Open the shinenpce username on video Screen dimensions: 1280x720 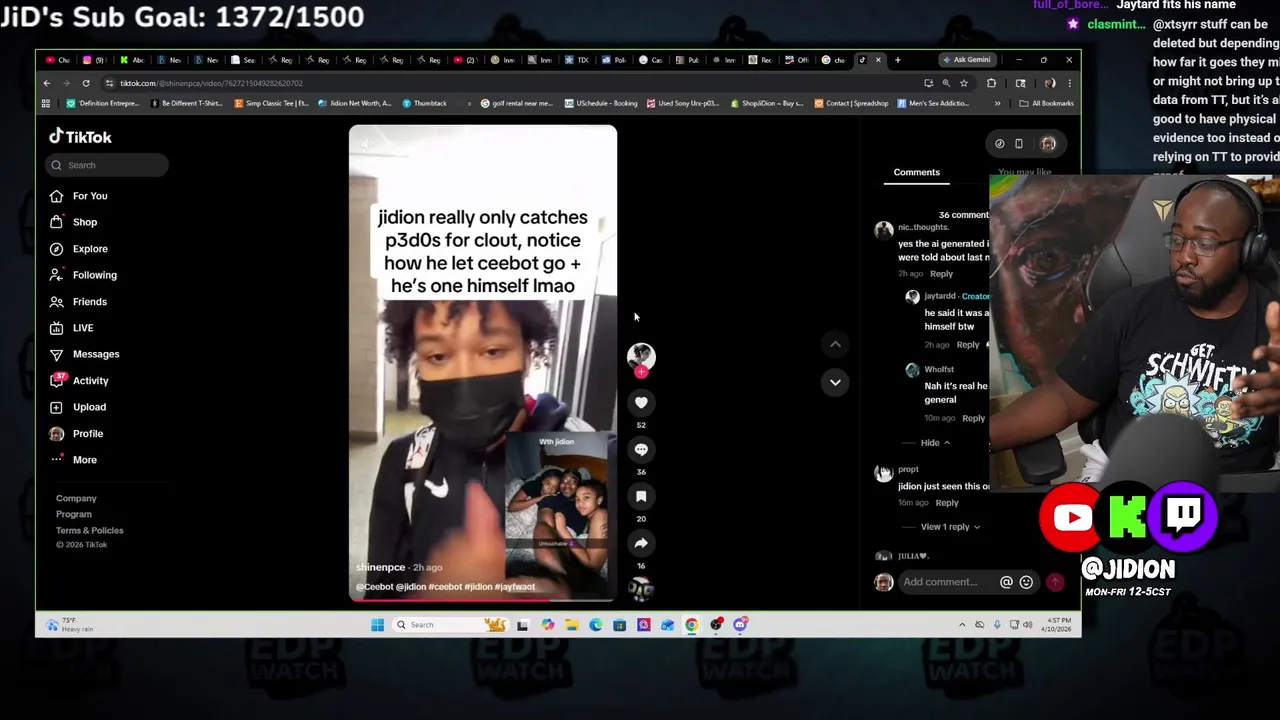tap(380, 567)
